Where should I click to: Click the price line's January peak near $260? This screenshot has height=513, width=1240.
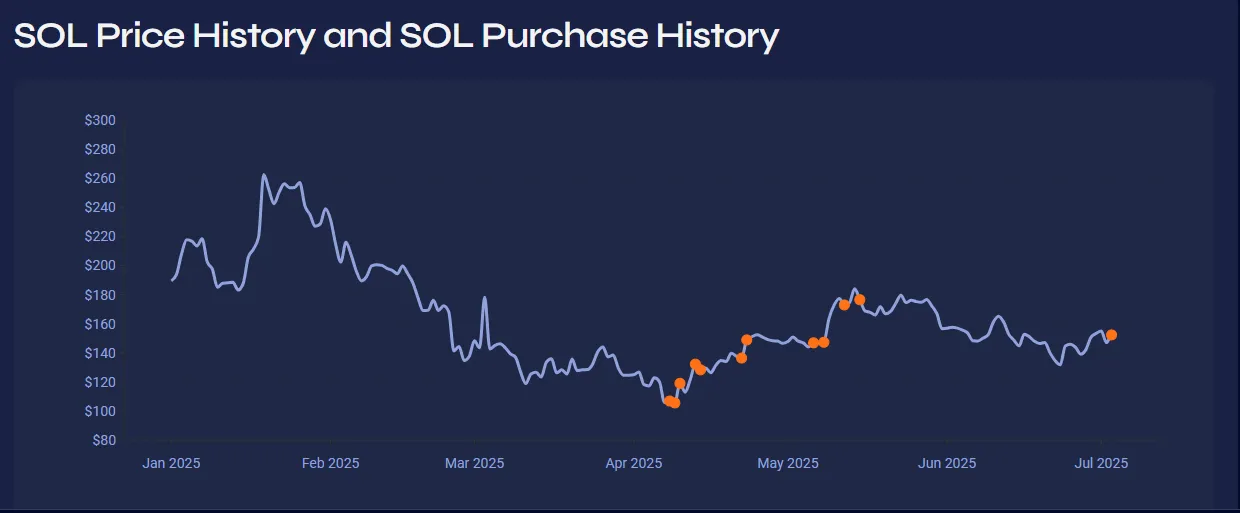point(264,176)
